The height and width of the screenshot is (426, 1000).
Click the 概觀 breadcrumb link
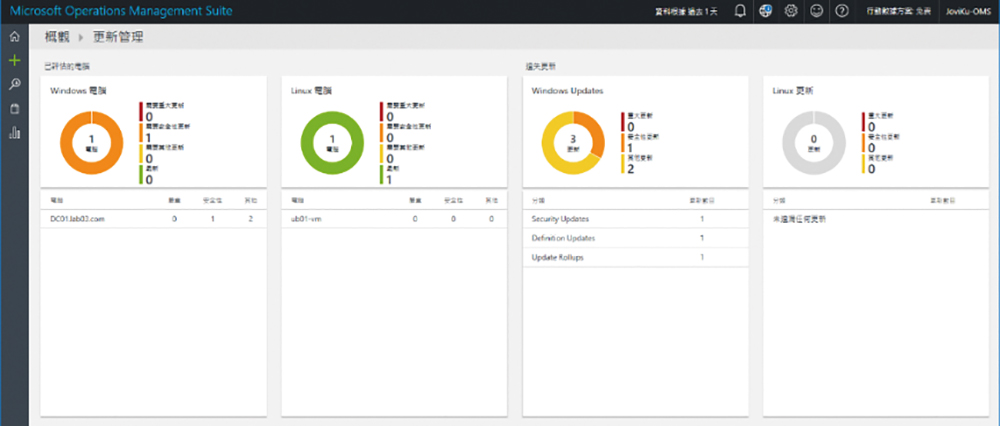(57, 37)
